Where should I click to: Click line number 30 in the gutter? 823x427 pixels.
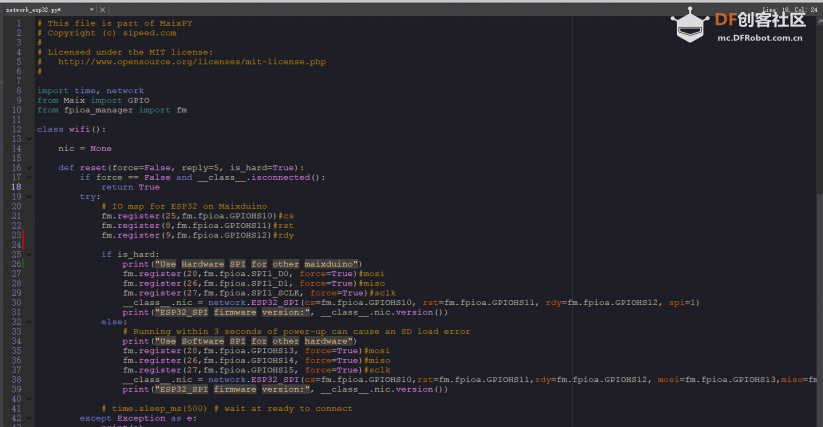click(16, 303)
